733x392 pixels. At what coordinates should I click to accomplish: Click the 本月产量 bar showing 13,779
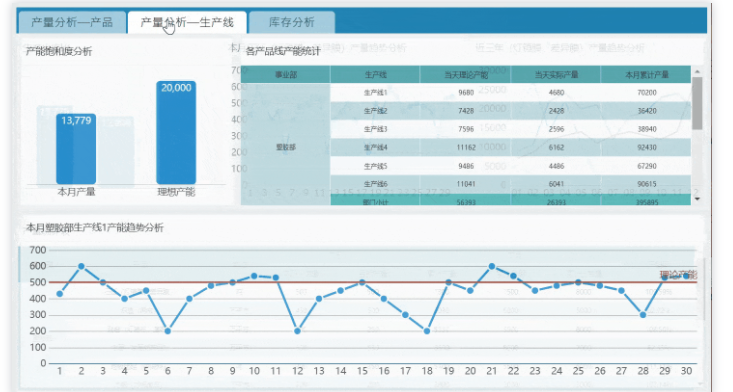[x=76, y=149]
